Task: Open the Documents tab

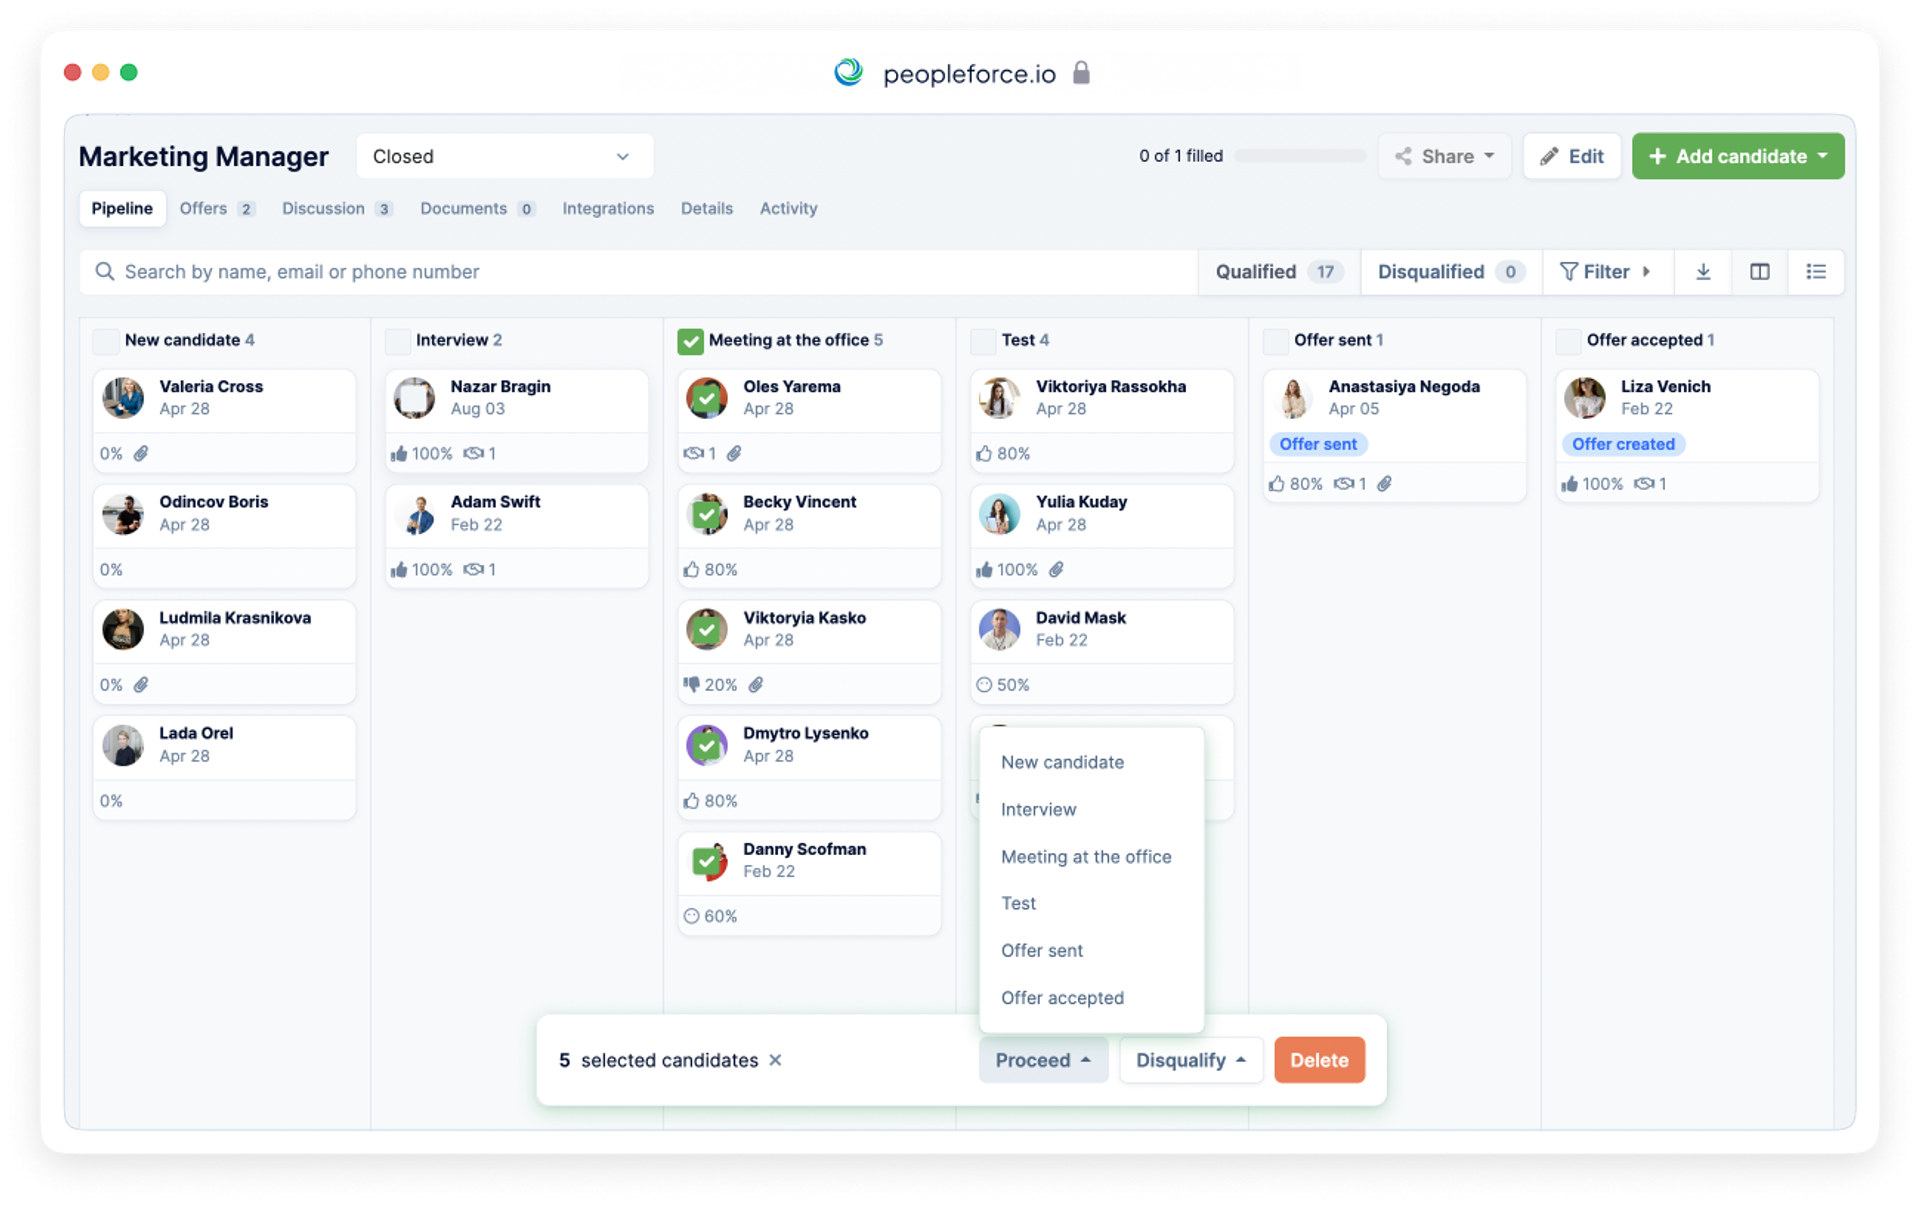Action: (x=477, y=209)
